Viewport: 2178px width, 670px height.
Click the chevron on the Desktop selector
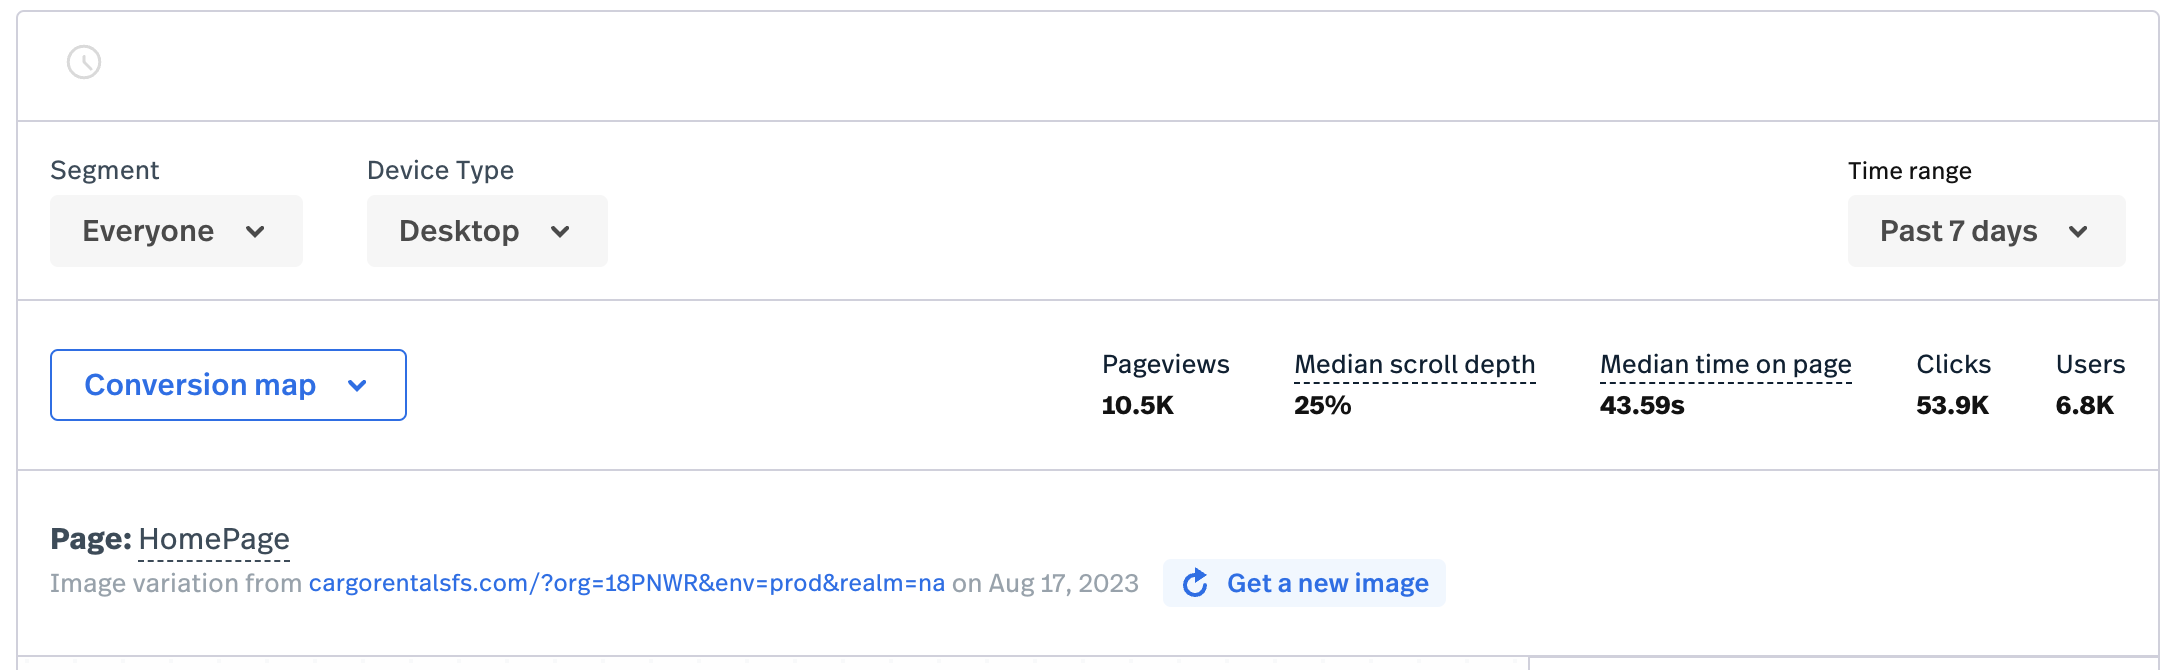(x=560, y=231)
